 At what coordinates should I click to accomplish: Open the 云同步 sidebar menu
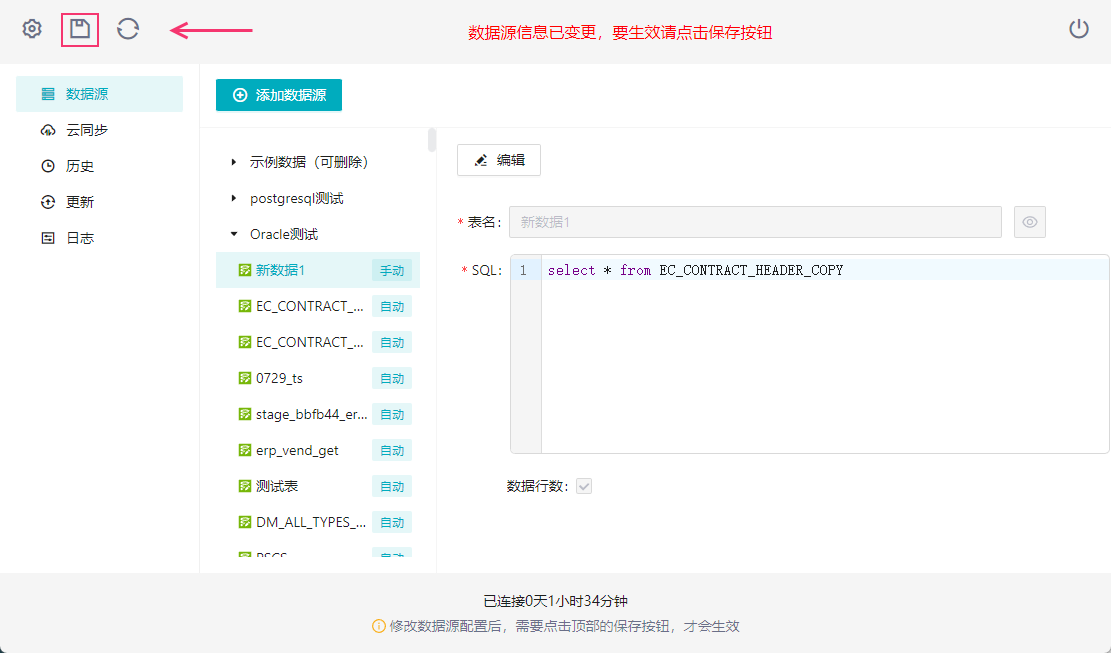[99, 130]
